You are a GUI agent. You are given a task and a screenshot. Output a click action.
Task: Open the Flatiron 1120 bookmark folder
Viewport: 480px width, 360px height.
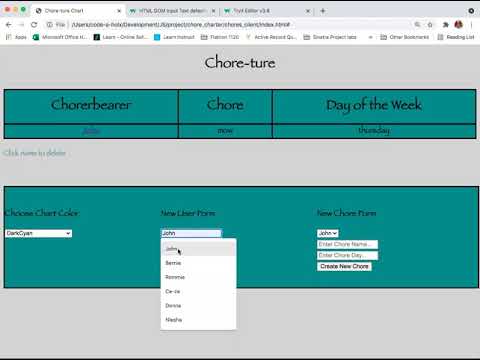coord(220,37)
